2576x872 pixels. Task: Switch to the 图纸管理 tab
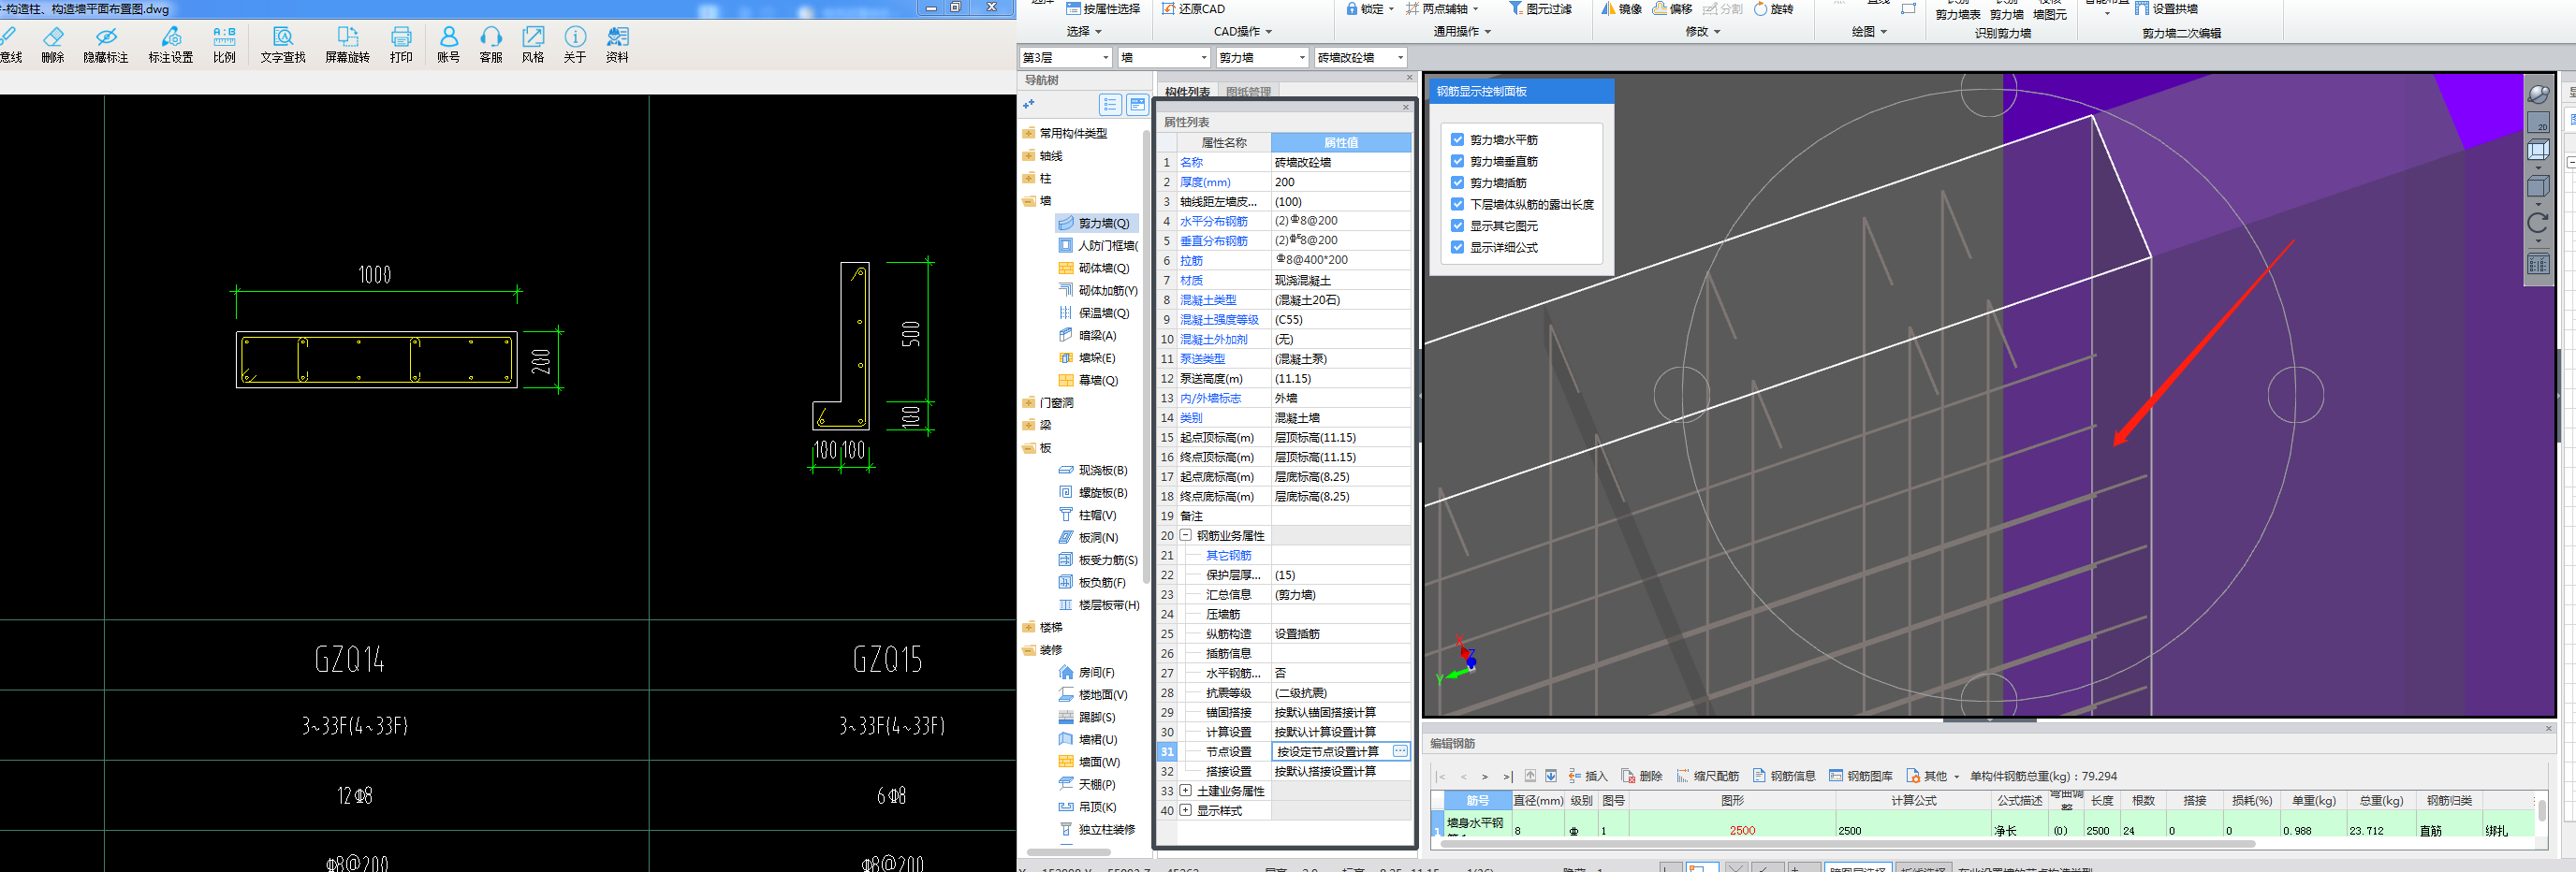coord(1248,91)
